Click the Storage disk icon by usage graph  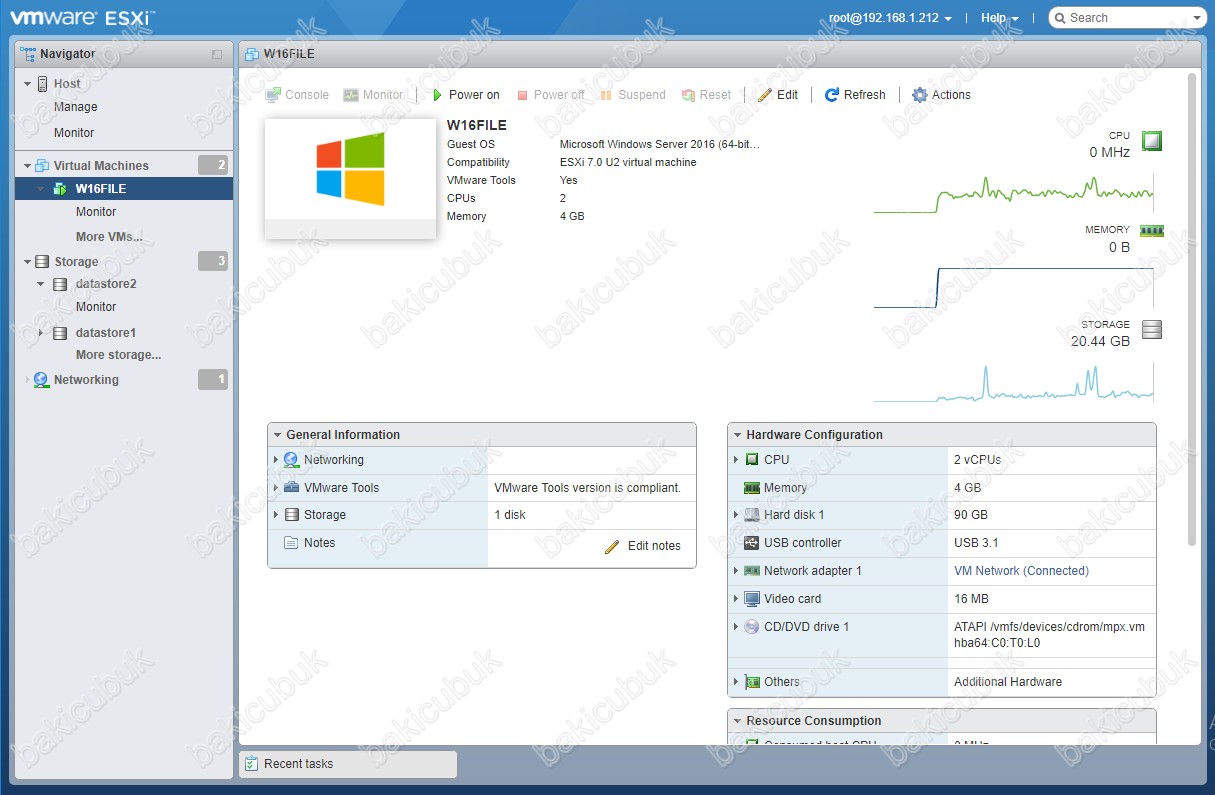1152,330
